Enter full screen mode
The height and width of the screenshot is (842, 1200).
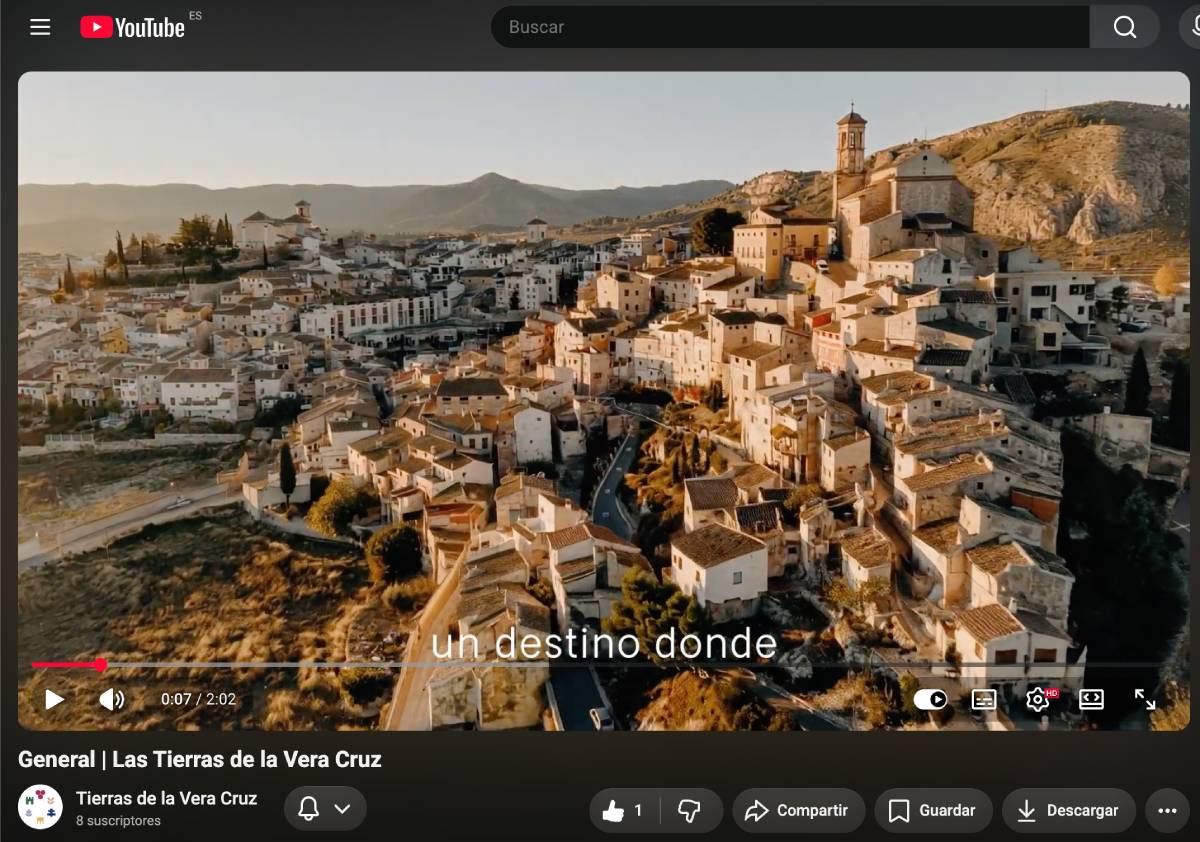[1145, 699]
